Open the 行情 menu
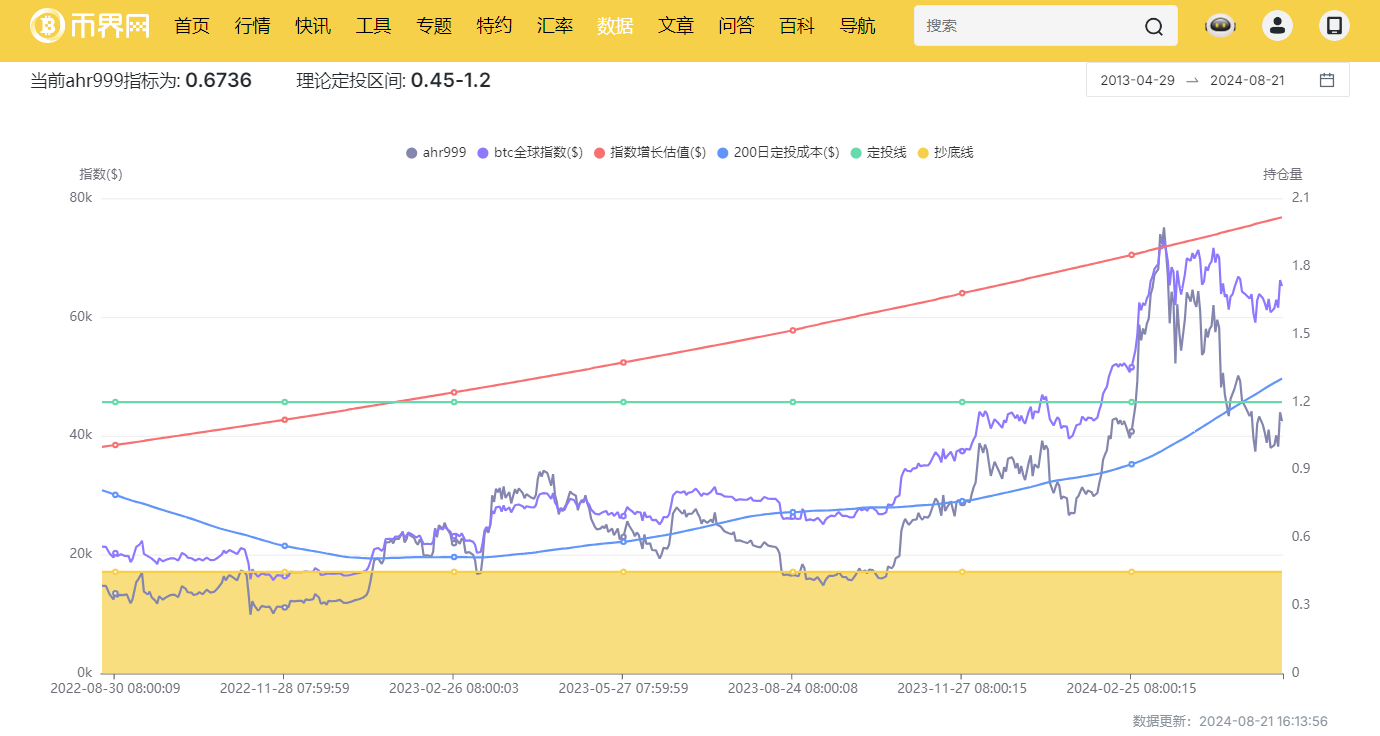Screen dimensions: 1380x736 click(252, 26)
